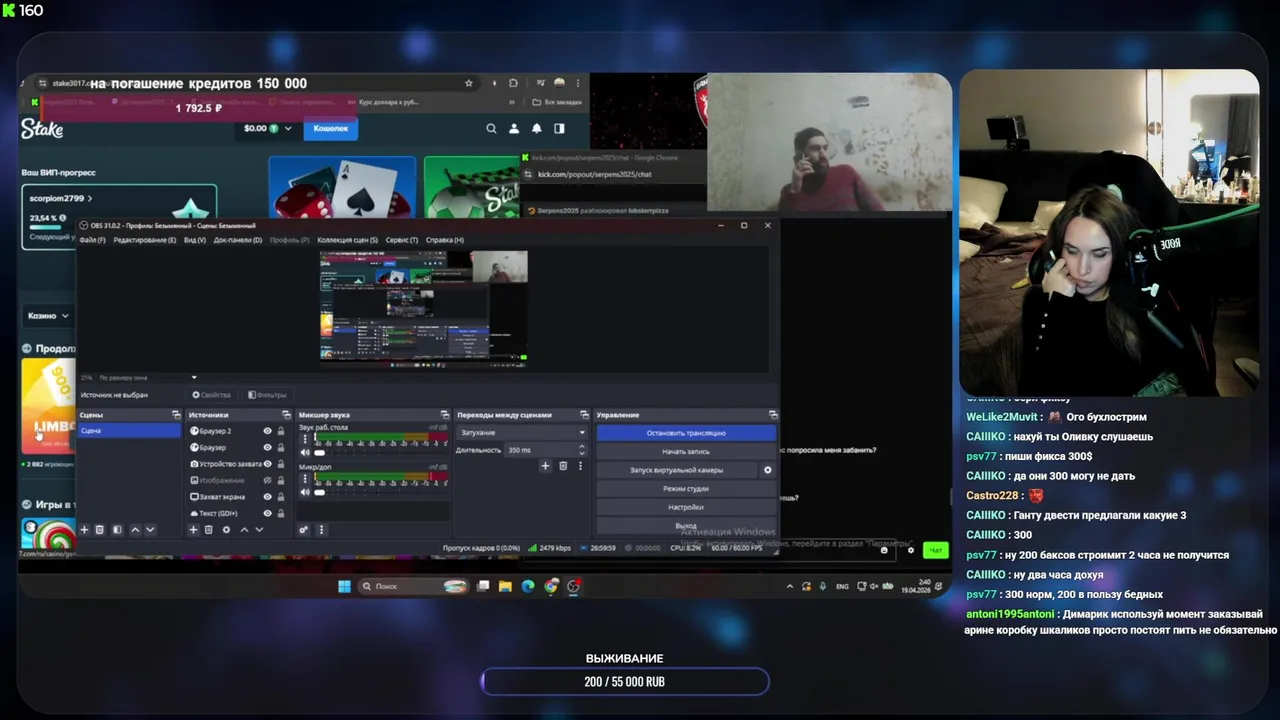This screenshot has width=1280, height=720.
Task: Adjust Звук раб. стола volume slider
Action: [x=319, y=452]
